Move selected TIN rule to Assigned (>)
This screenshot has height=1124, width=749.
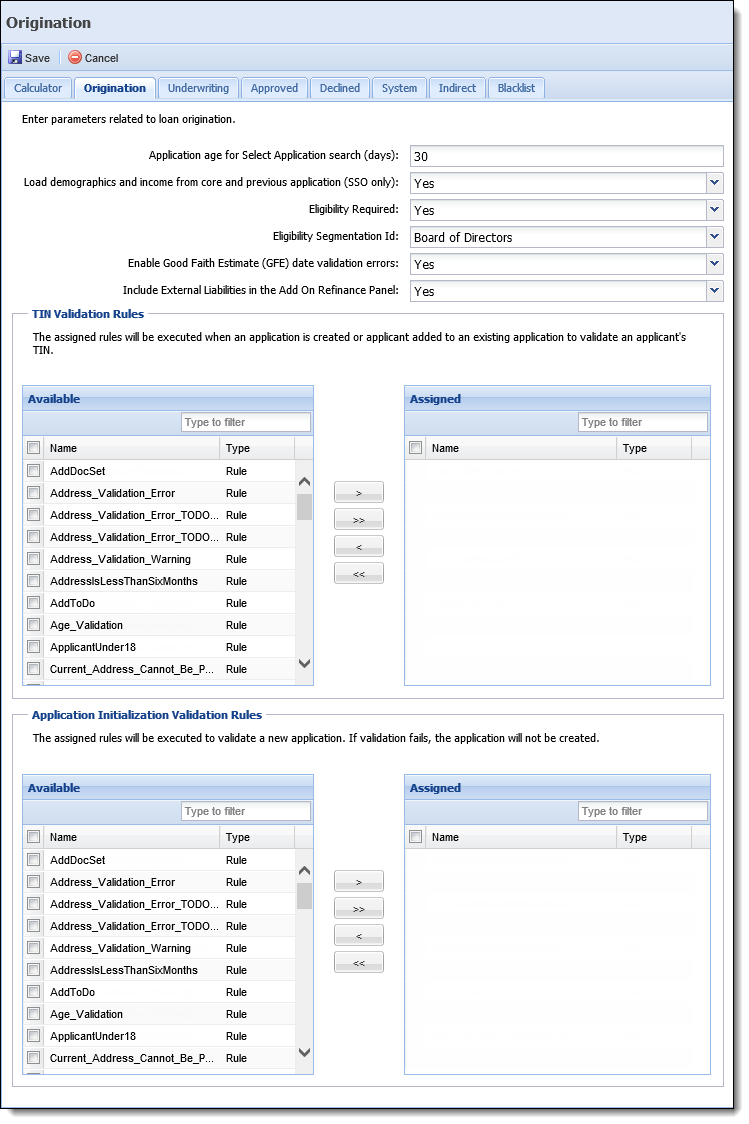[358, 492]
